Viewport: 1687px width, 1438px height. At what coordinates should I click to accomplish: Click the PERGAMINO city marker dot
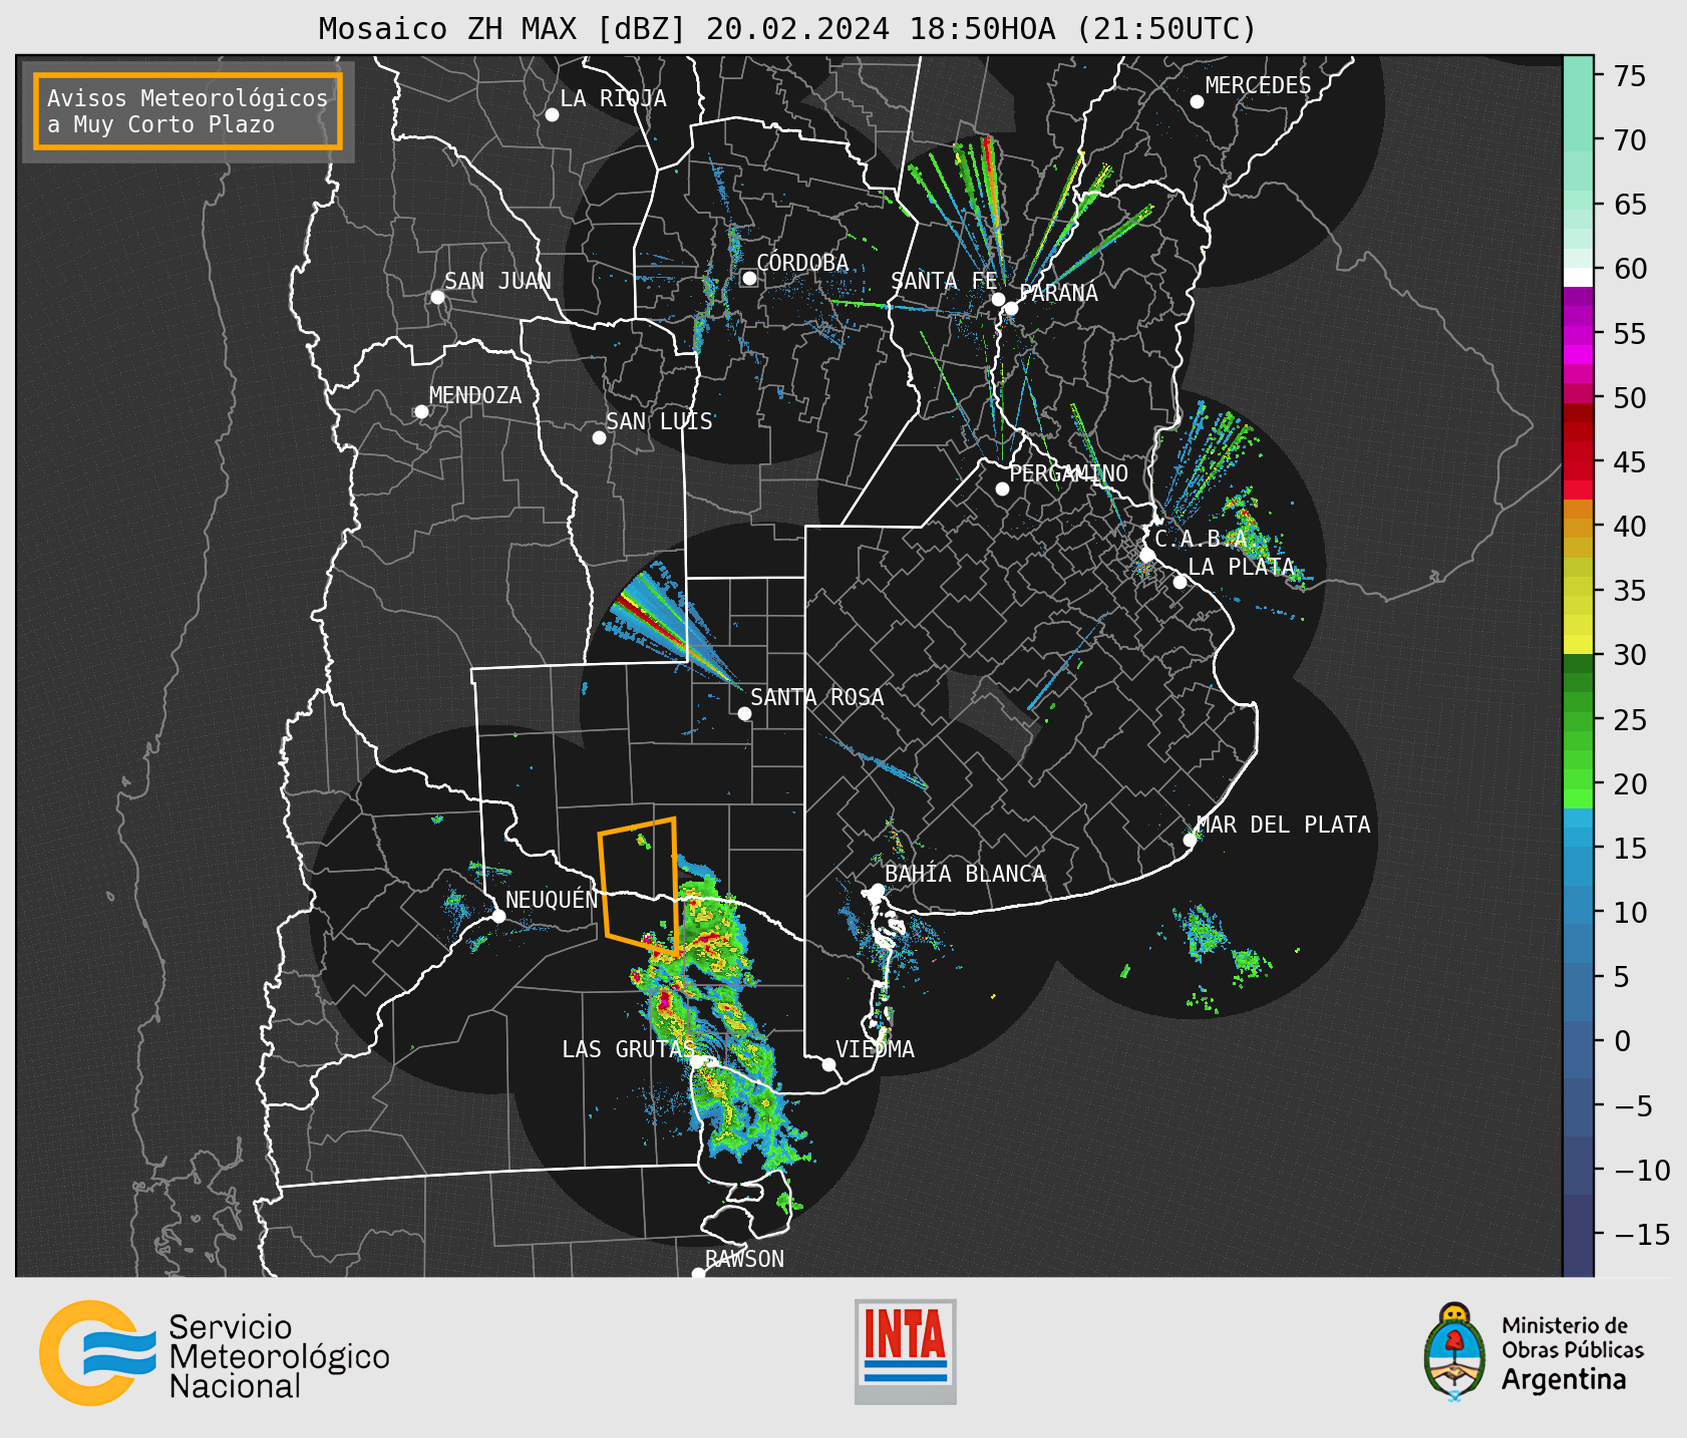[x=1002, y=489]
